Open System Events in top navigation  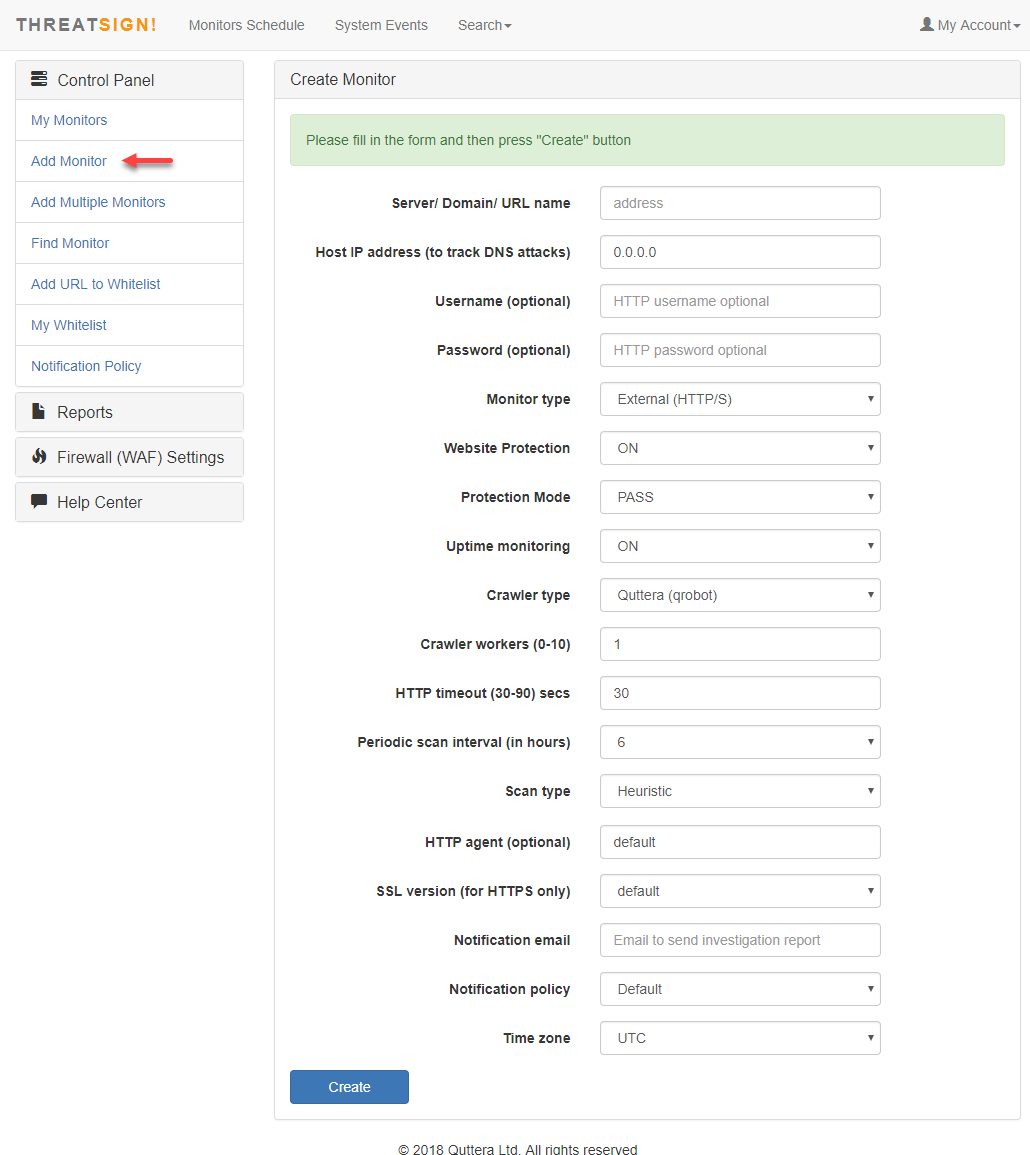pyautogui.click(x=381, y=25)
